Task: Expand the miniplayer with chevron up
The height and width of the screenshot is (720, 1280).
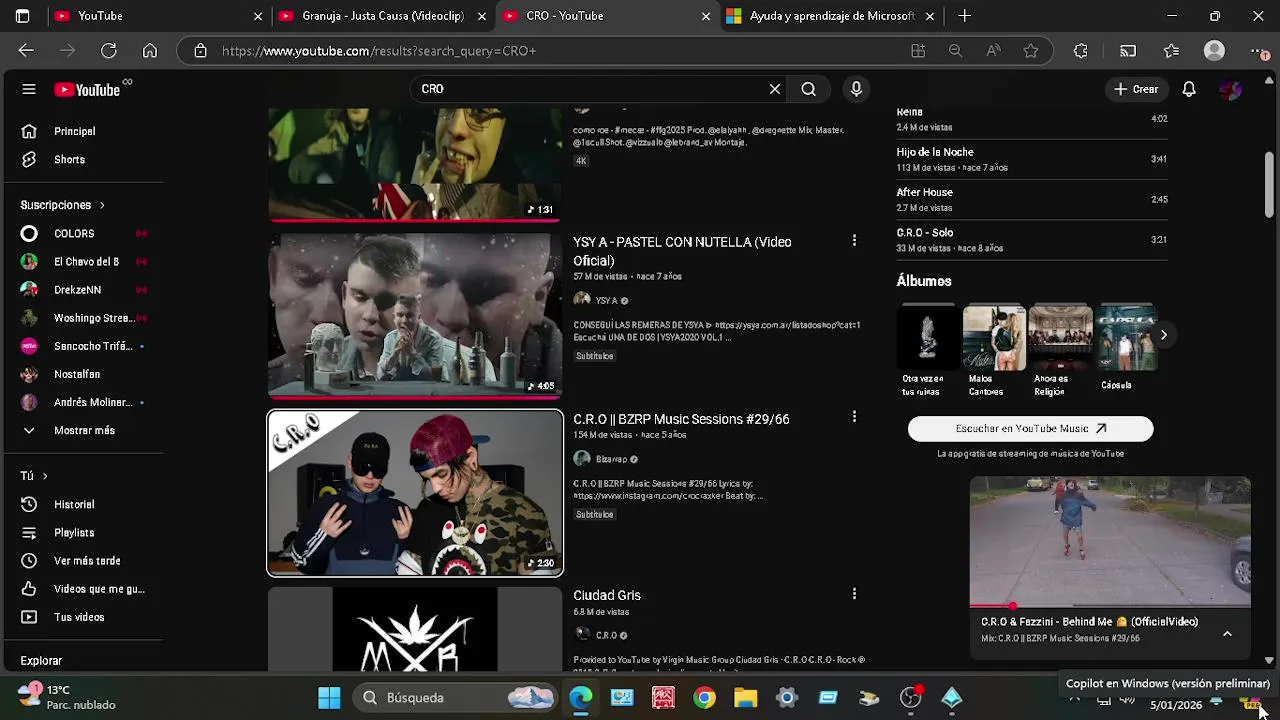Action: point(1227,634)
